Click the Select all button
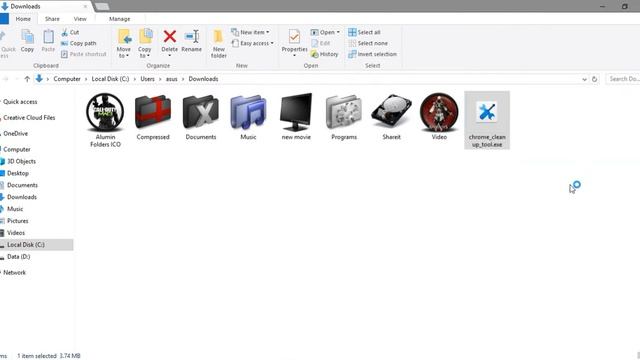Screen dimensions: 640x360 click(x=364, y=32)
